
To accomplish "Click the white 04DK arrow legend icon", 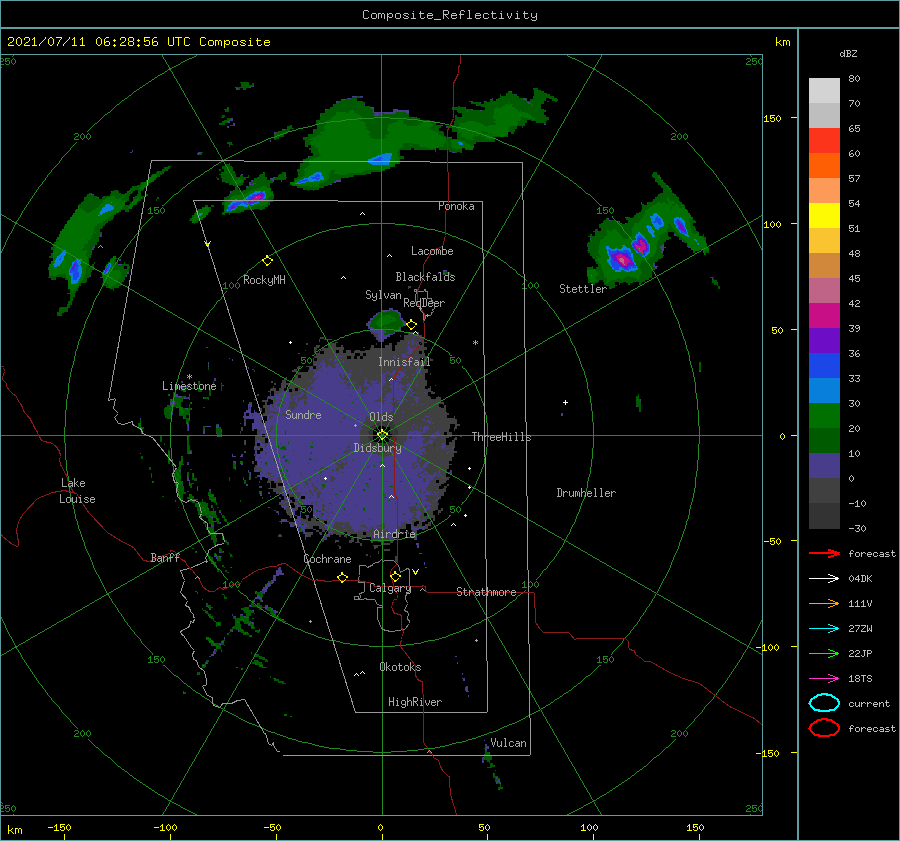I will pos(824,579).
